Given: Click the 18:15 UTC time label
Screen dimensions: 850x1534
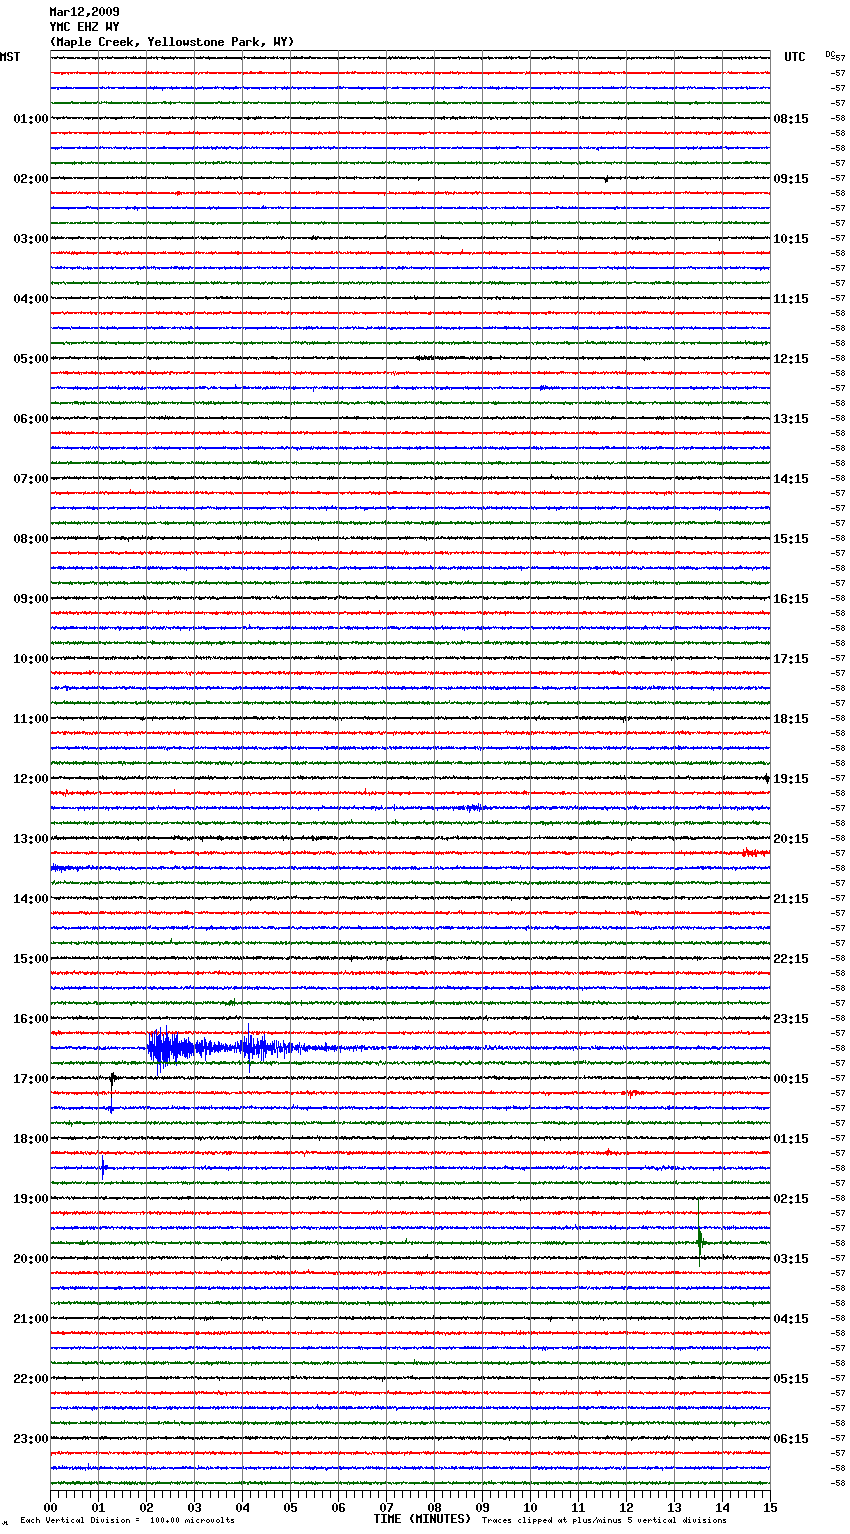Looking at the screenshot, I should 791,719.
